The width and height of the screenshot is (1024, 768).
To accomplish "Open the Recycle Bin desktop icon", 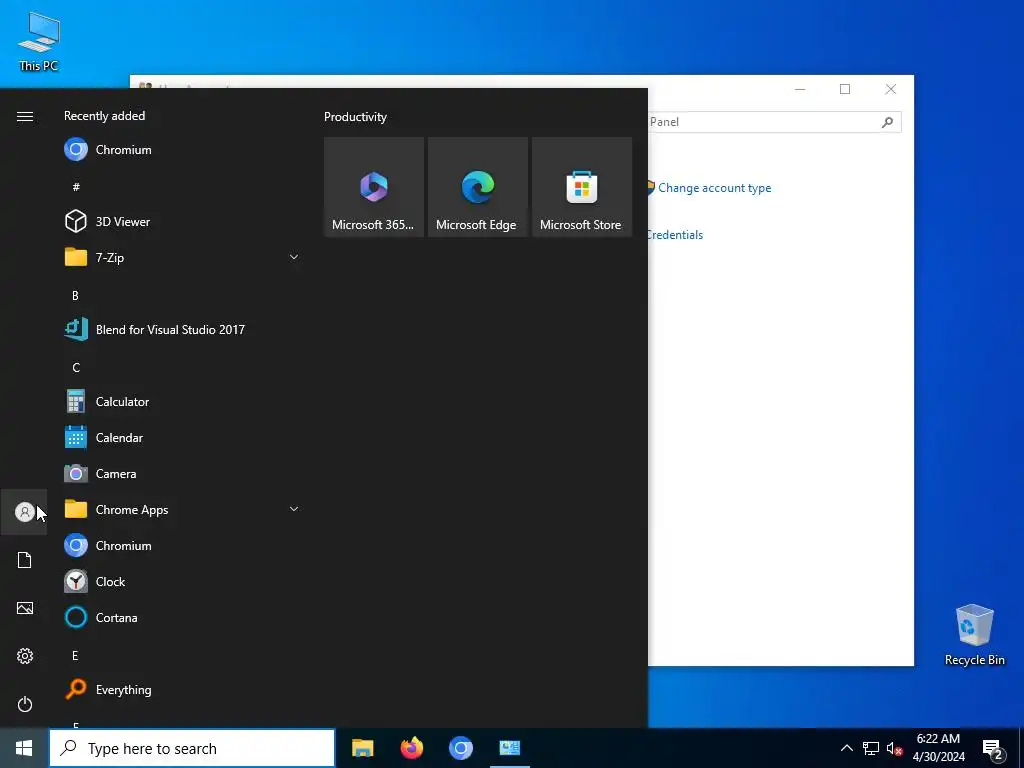I will pyautogui.click(x=974, y=635).
